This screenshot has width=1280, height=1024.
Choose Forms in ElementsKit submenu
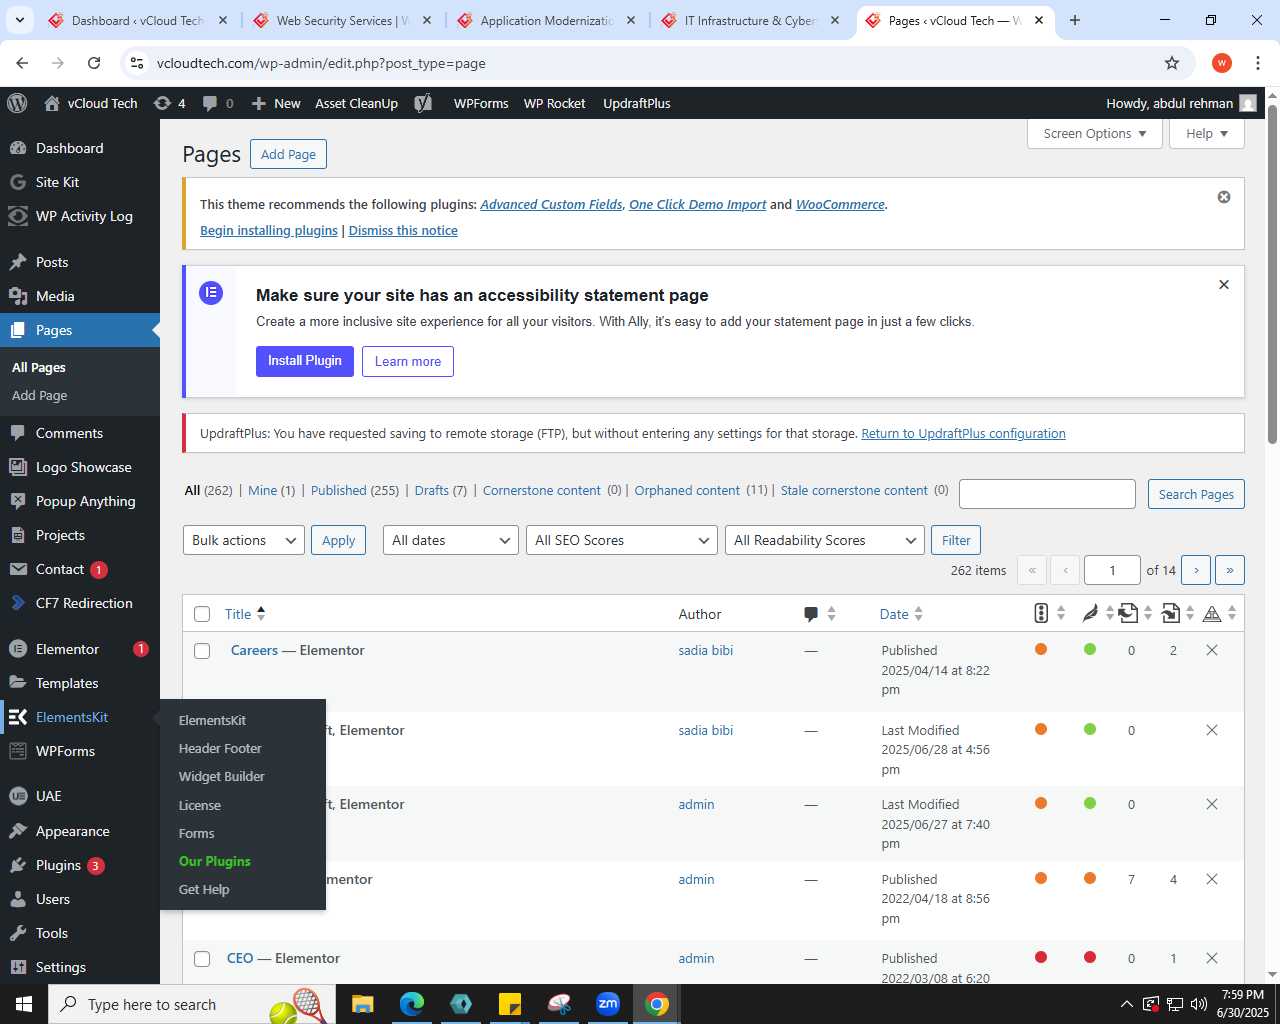tap(196, 833)
